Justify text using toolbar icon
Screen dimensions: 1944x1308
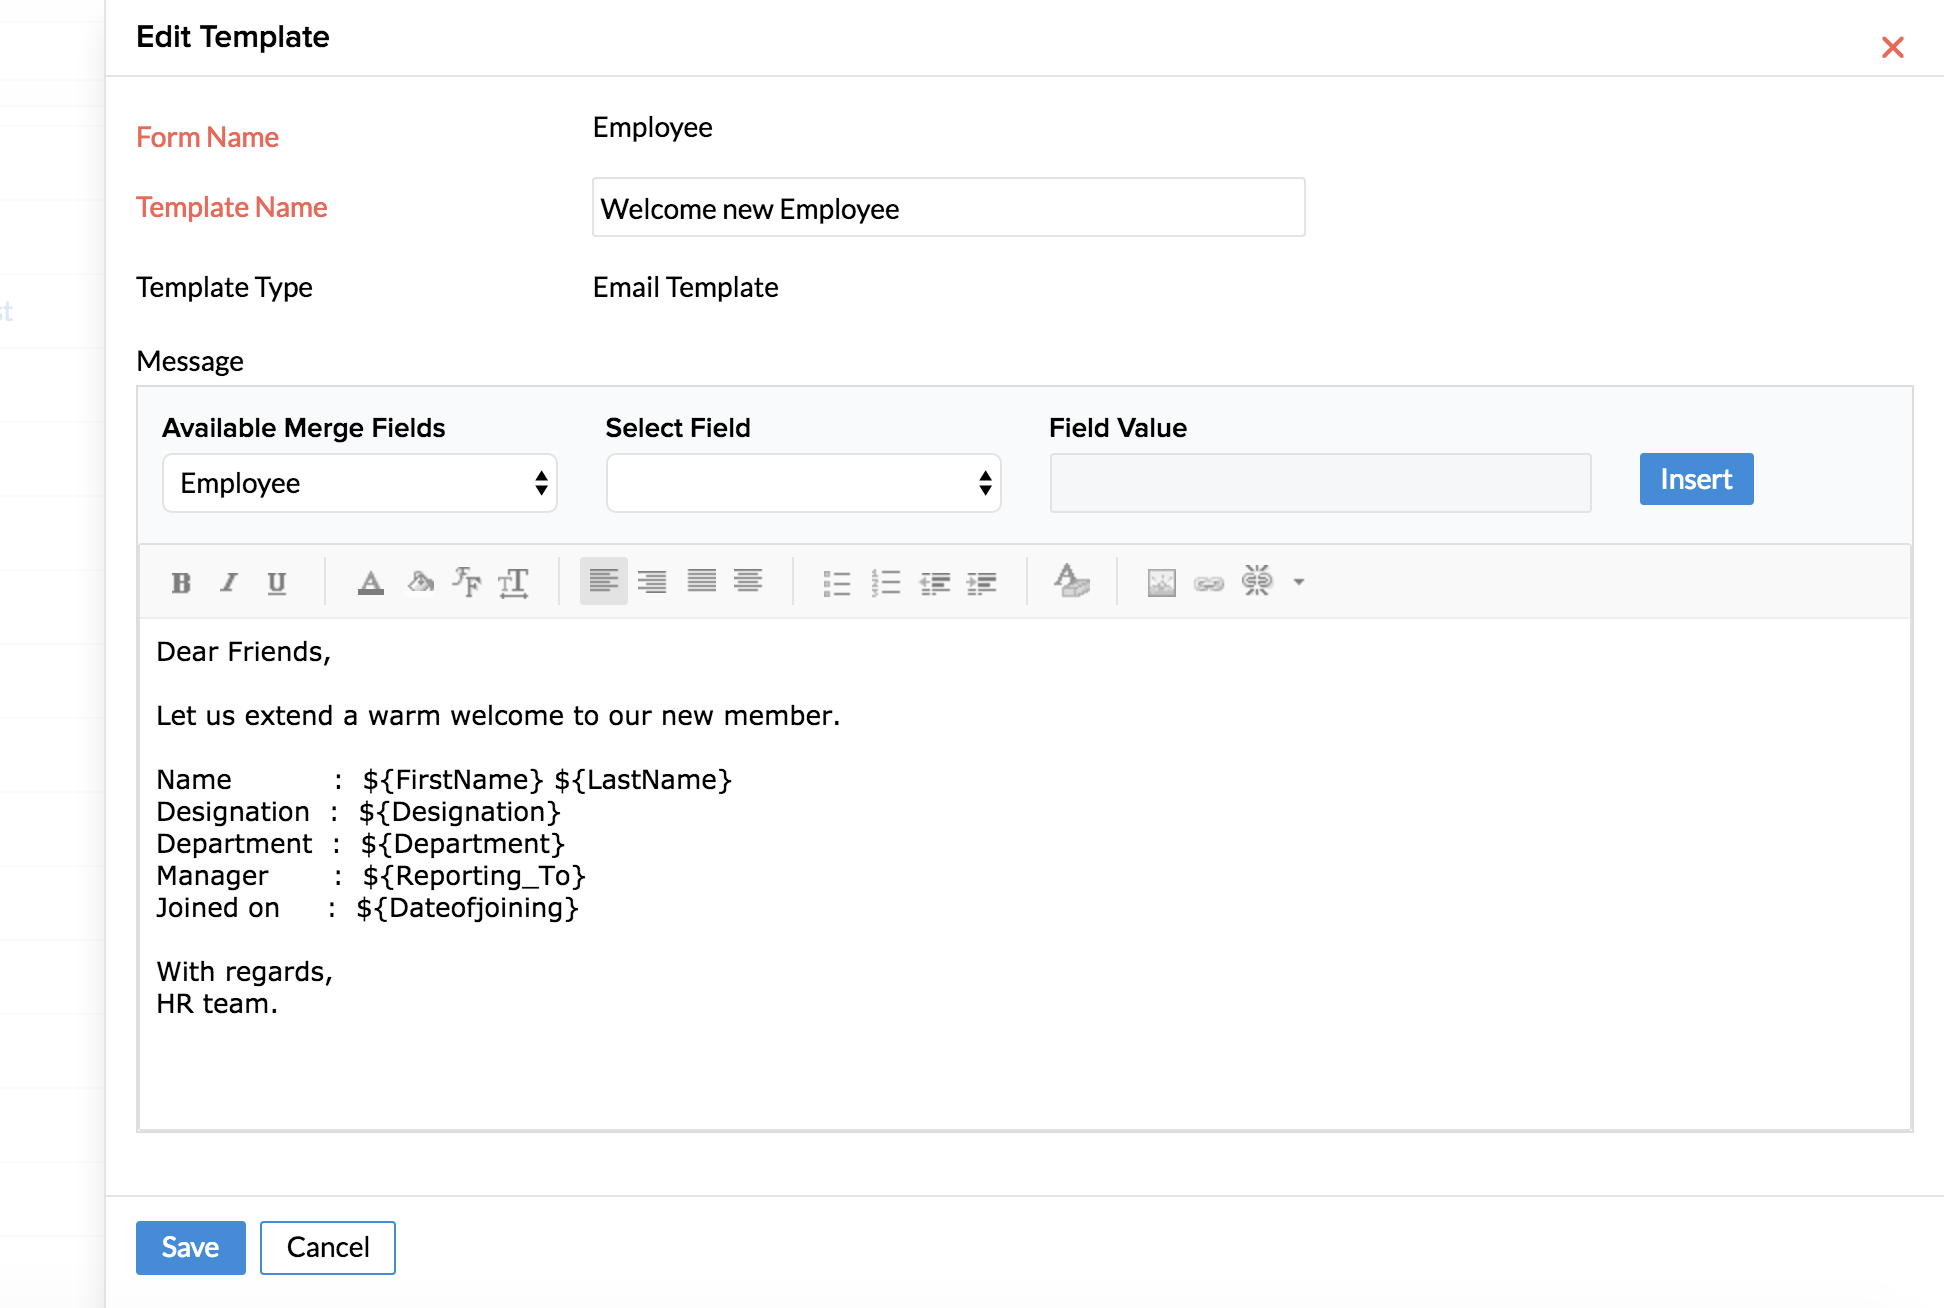(701, 581)
